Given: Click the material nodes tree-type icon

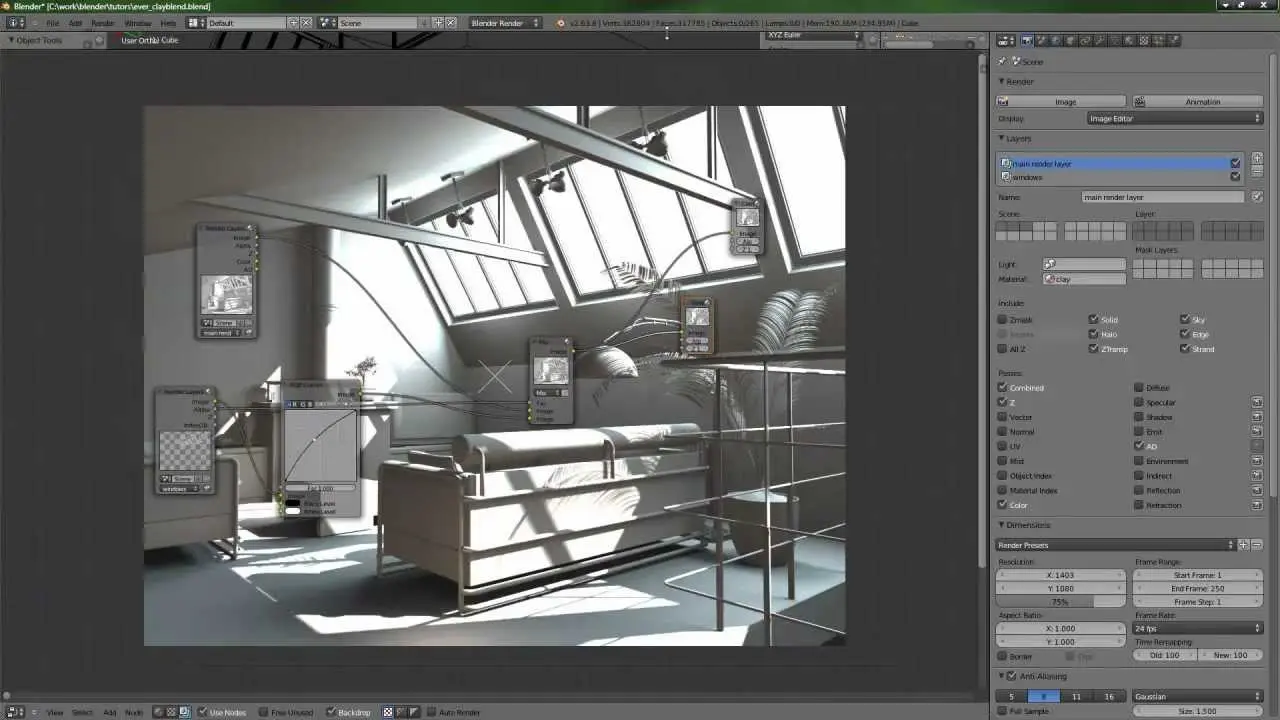Looking at the screenshot, I should pyautogui.click(x=158, y=712).
